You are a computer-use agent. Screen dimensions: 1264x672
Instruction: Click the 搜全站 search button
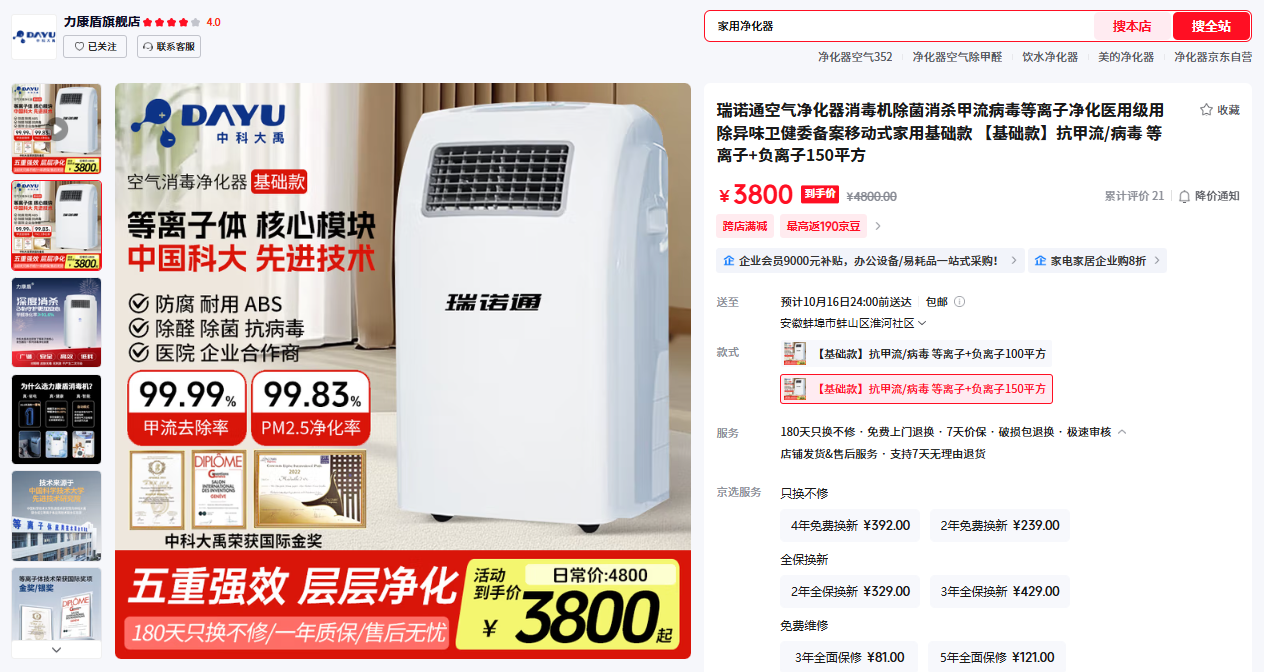(x=1211, y=26)
